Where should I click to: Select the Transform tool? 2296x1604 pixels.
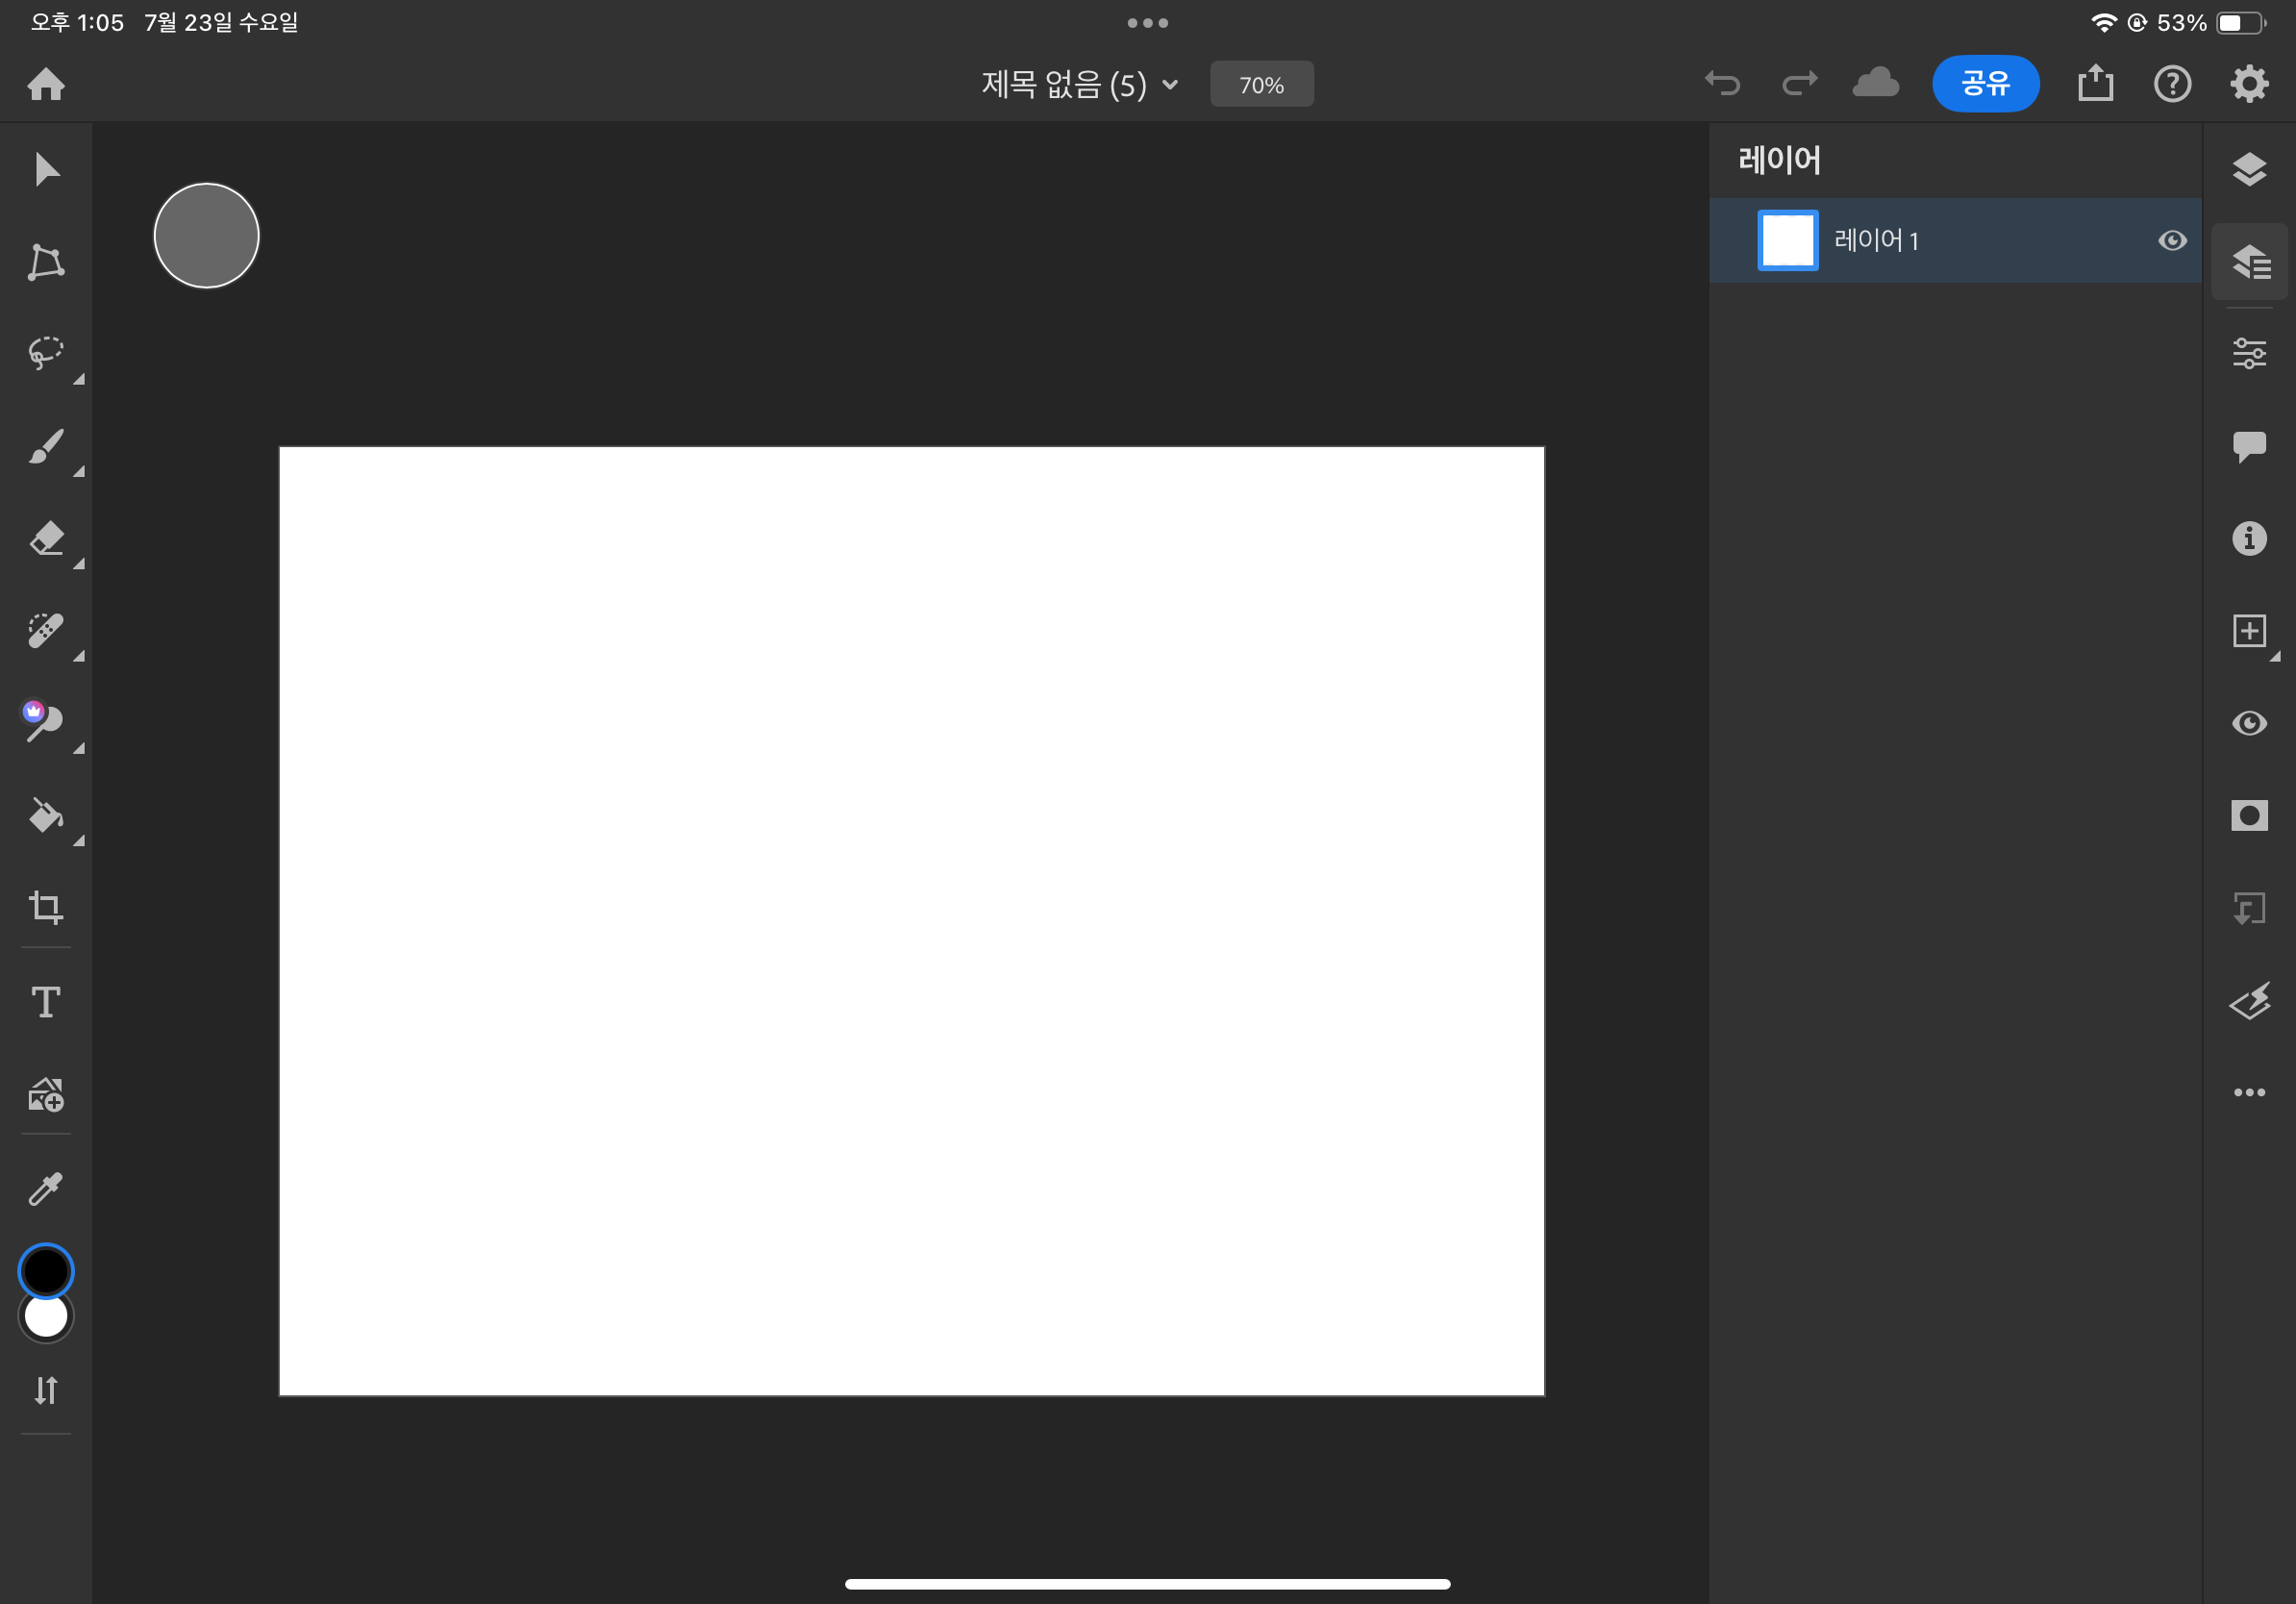click(46, 262)
